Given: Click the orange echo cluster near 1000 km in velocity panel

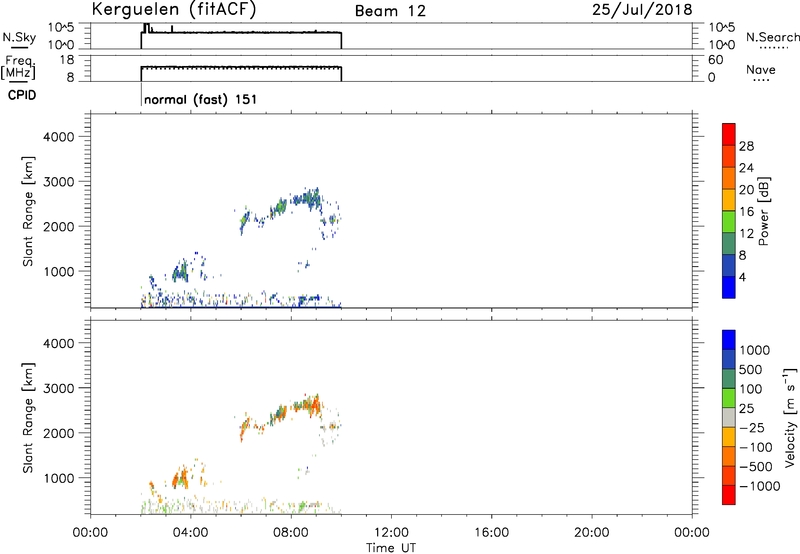Looking at the screenshot, I should pos(180,478).
